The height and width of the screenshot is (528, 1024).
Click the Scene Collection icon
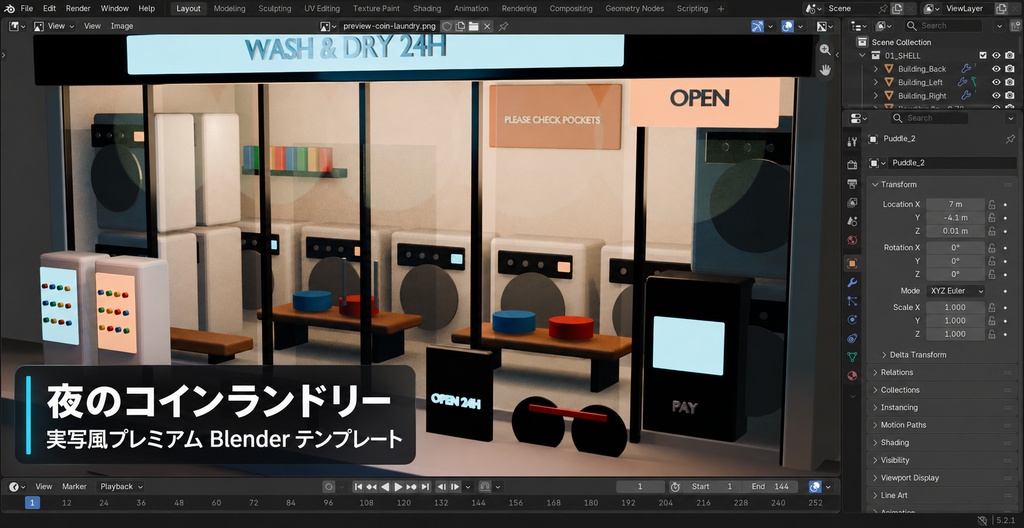point(862,42)
